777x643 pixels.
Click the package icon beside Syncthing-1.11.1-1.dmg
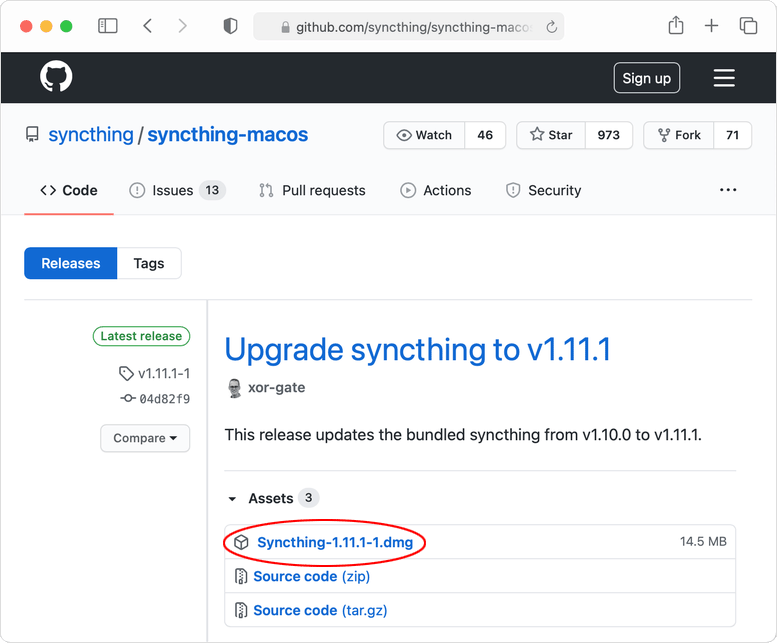tap(241, 542)
